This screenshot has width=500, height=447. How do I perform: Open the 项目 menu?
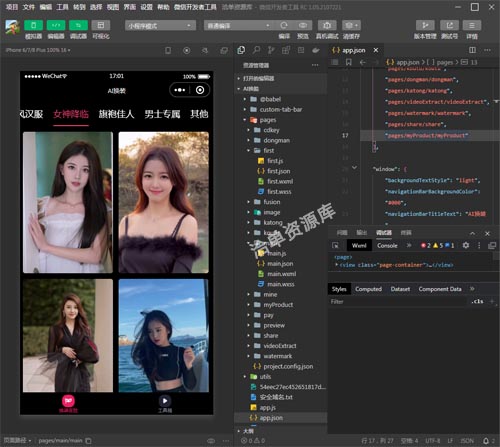point(12,7)
